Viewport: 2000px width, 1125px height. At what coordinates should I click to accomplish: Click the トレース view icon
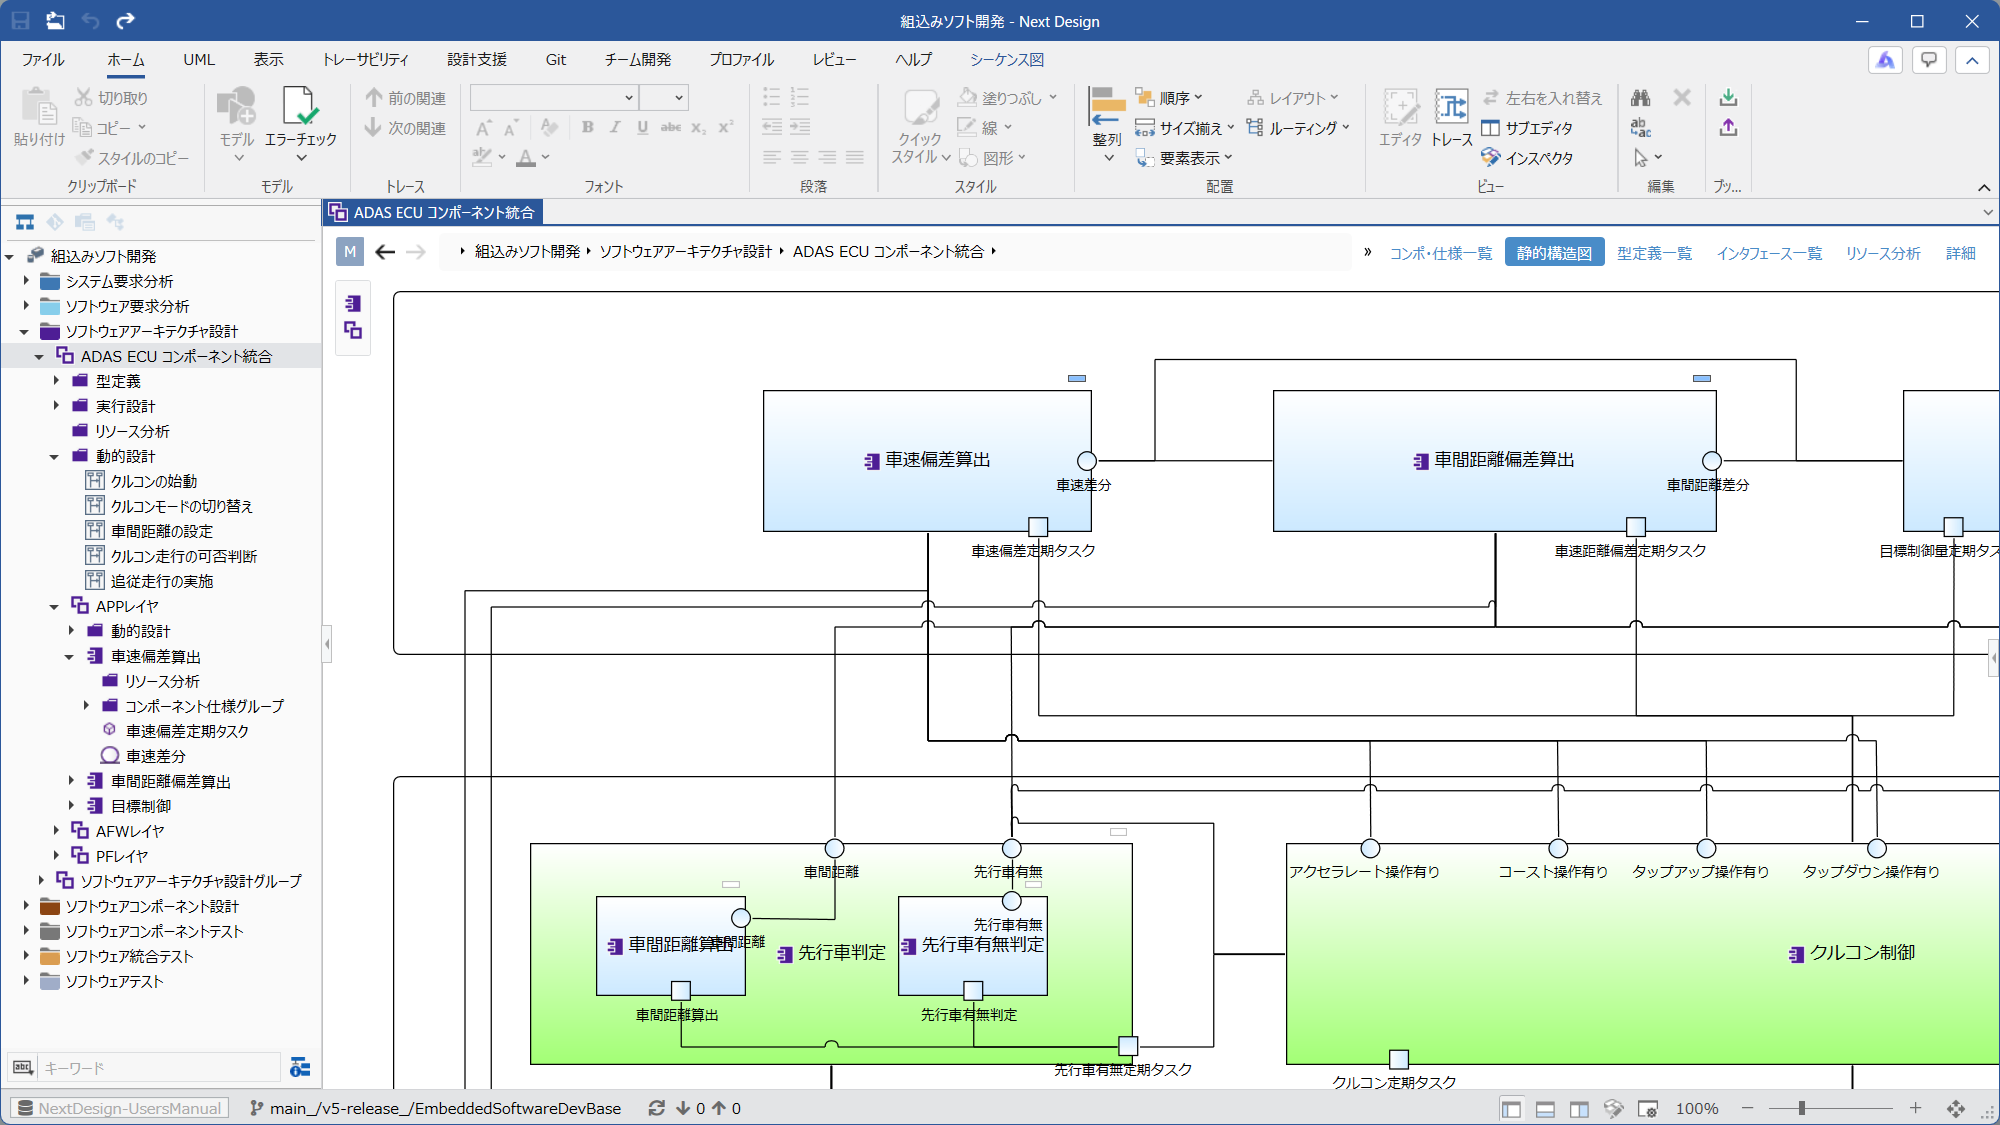coord(1451,118)
